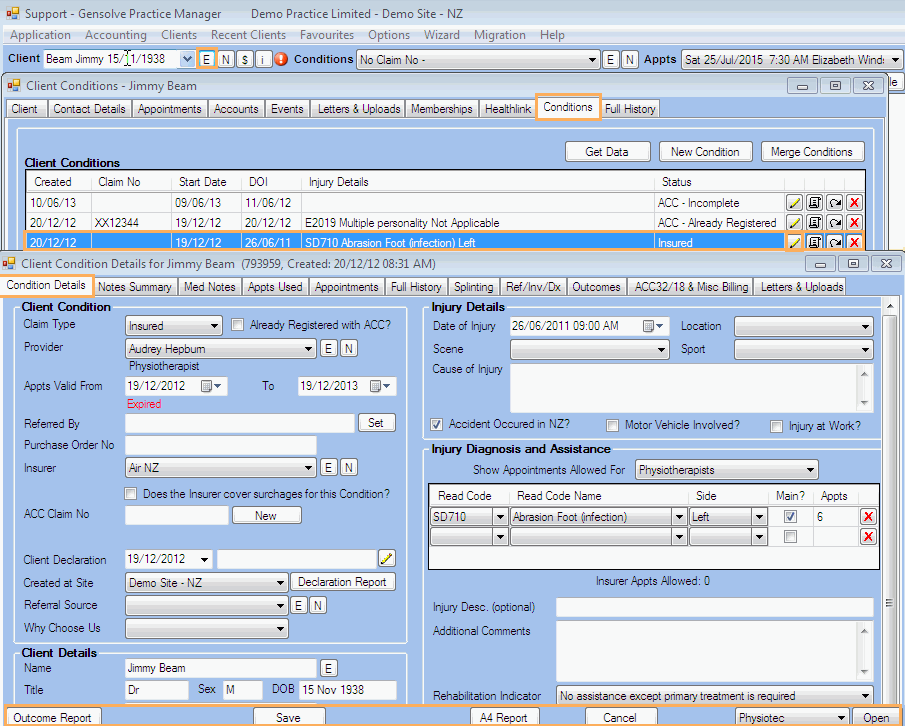Open notes icon for ACC - Incomplete row
Viewport: 905px width, 726px height.
814,203
